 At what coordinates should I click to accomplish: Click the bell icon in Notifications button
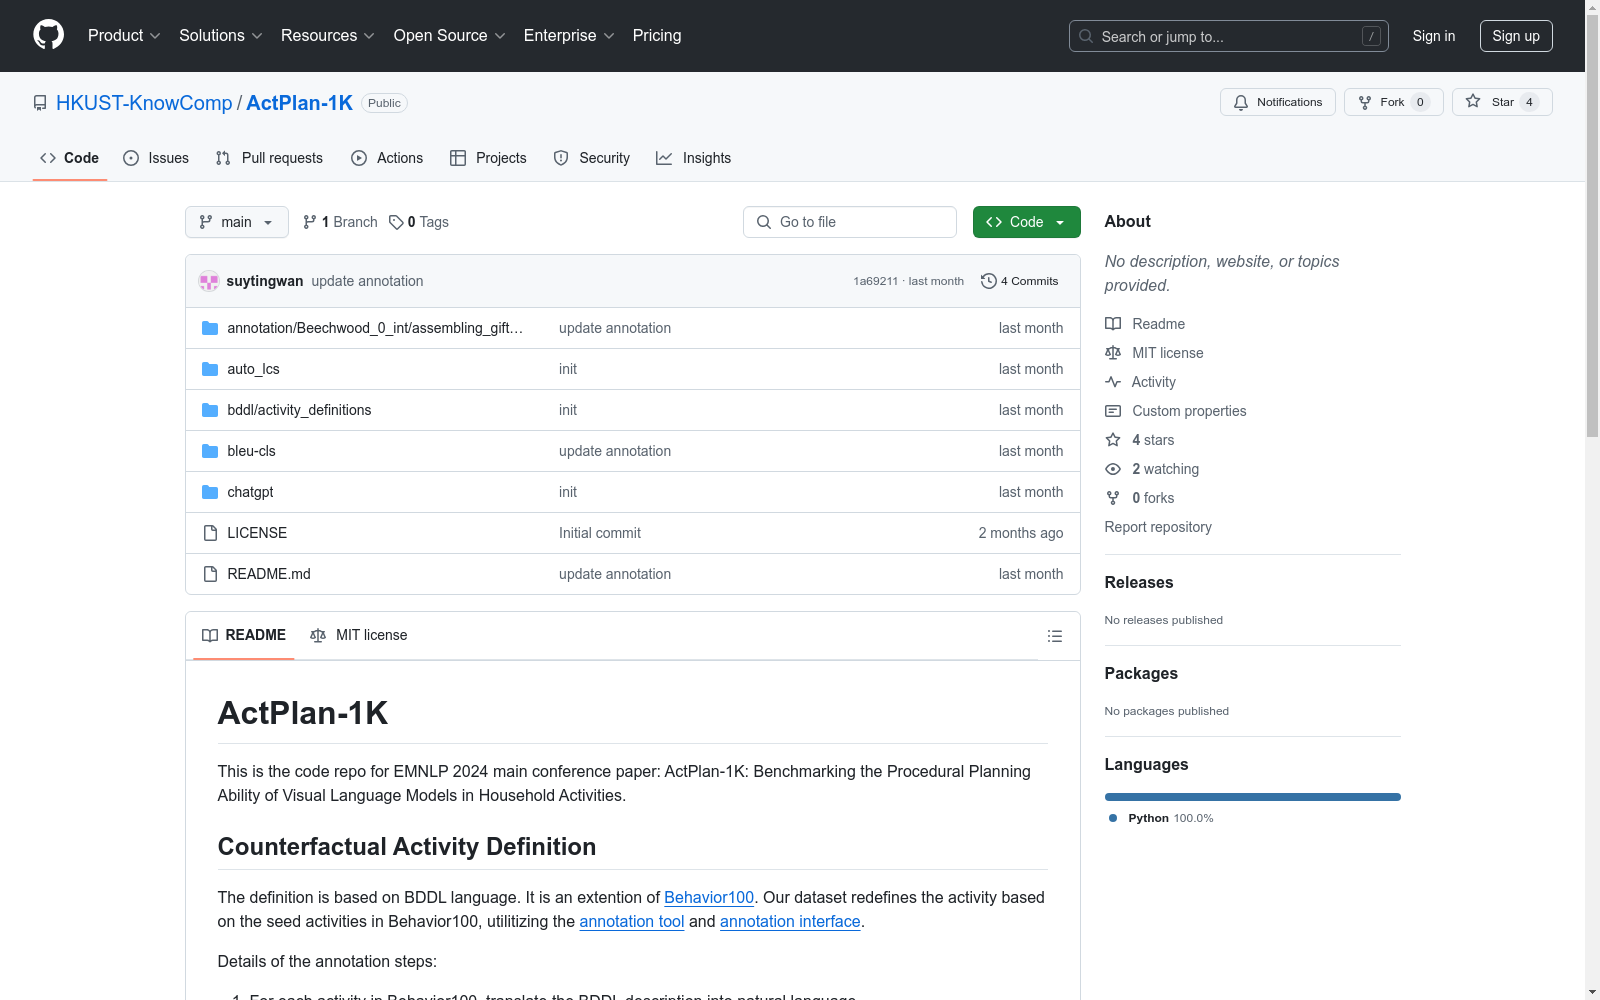1241,102
